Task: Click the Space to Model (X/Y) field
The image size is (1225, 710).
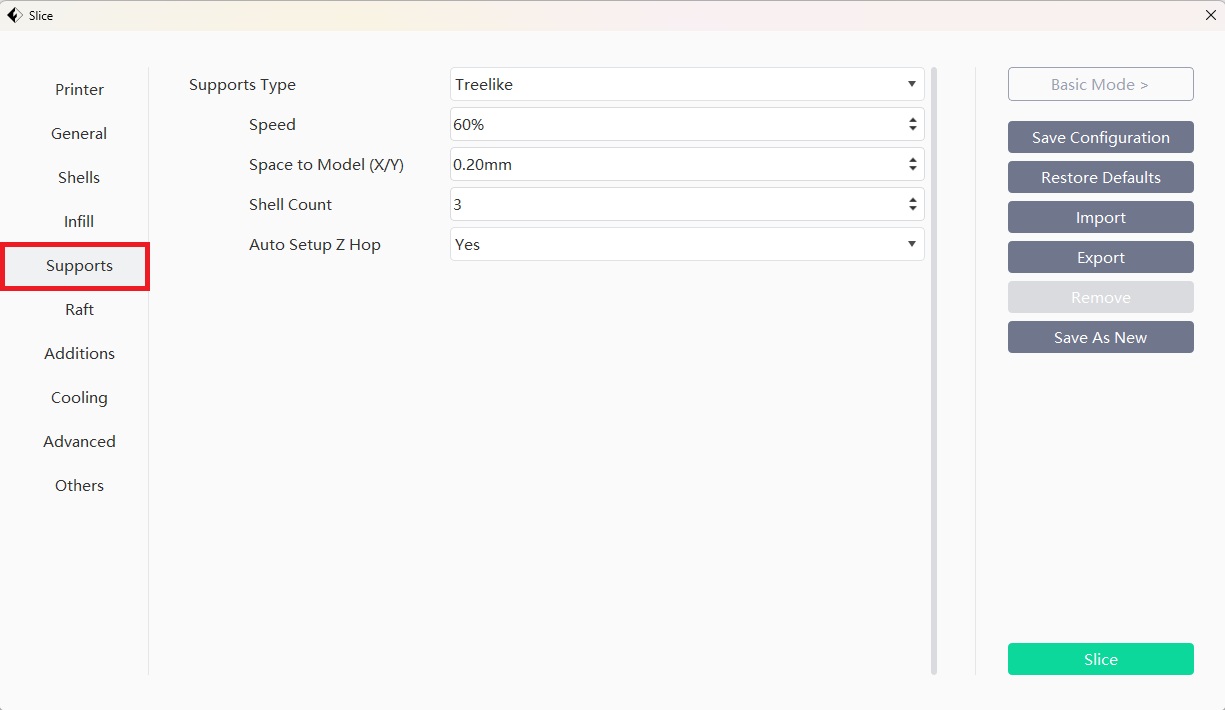Action: click(676, 165)
